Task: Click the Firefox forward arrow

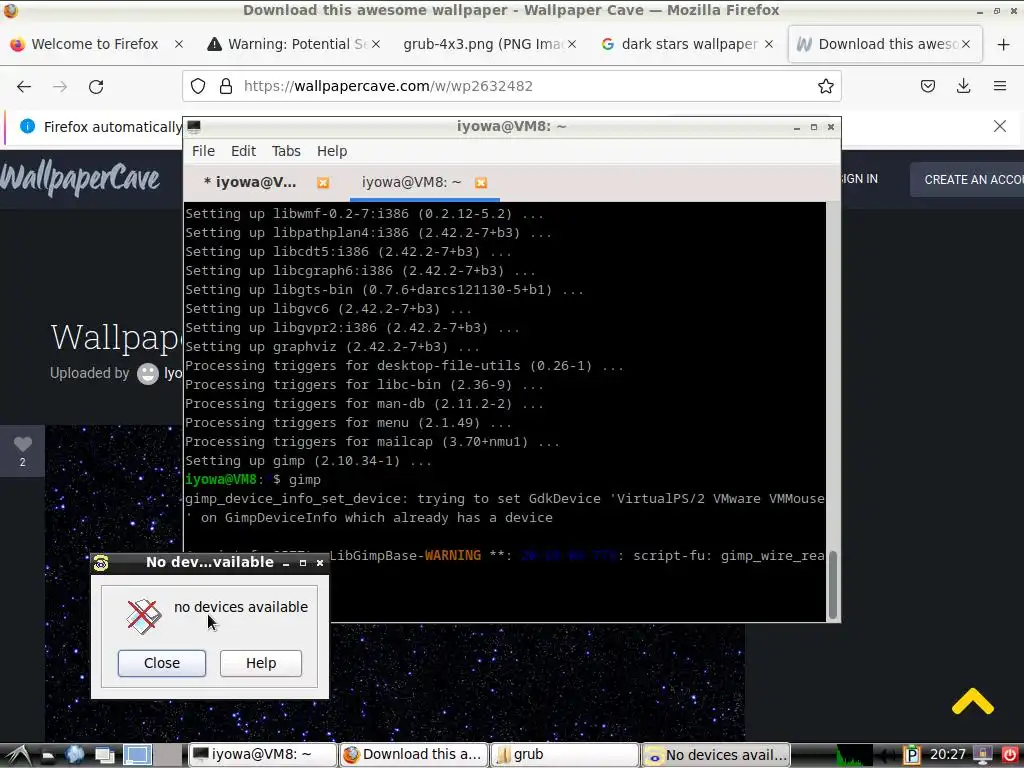Action: pyautogui.click(x=60, y=86)
